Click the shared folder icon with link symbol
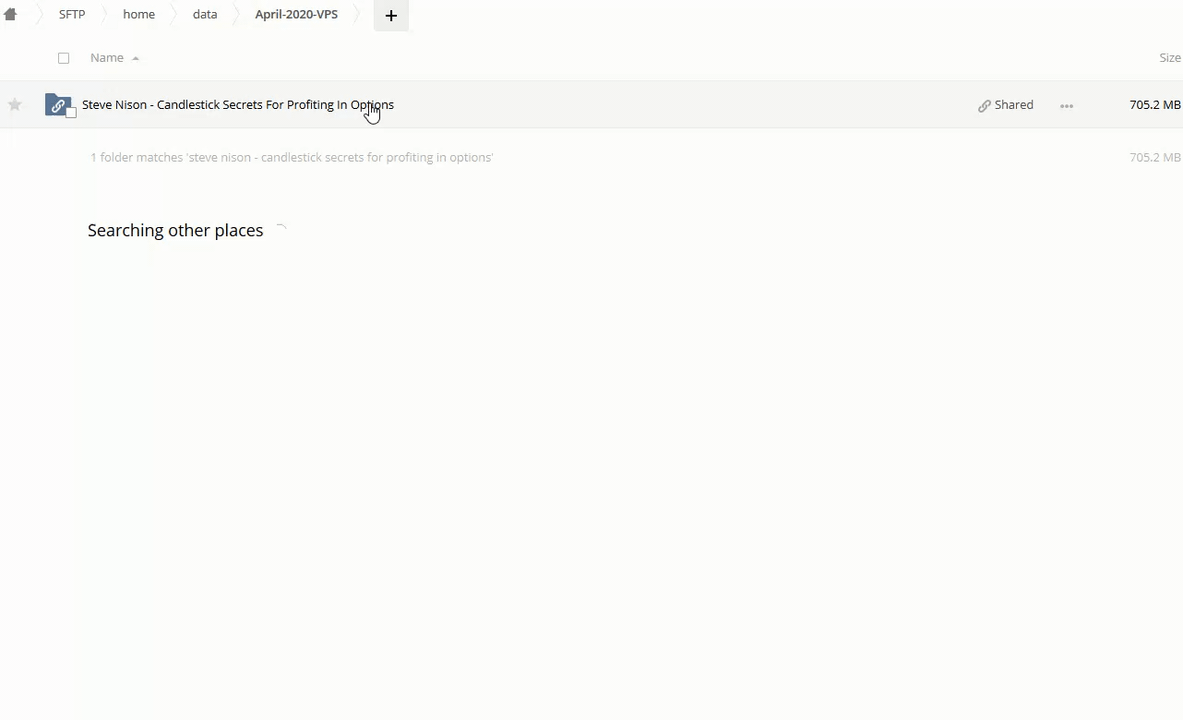 pyautogui.click(x=58, y=105)
